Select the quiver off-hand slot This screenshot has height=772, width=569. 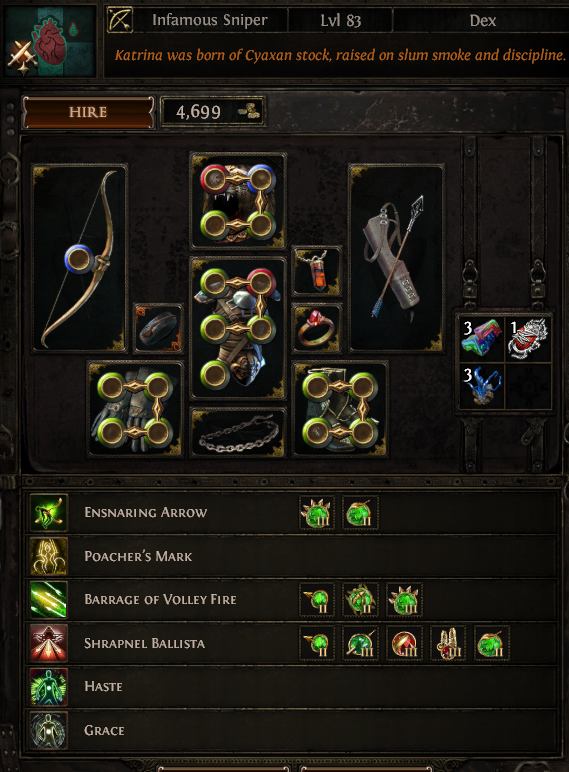point(397,258)
